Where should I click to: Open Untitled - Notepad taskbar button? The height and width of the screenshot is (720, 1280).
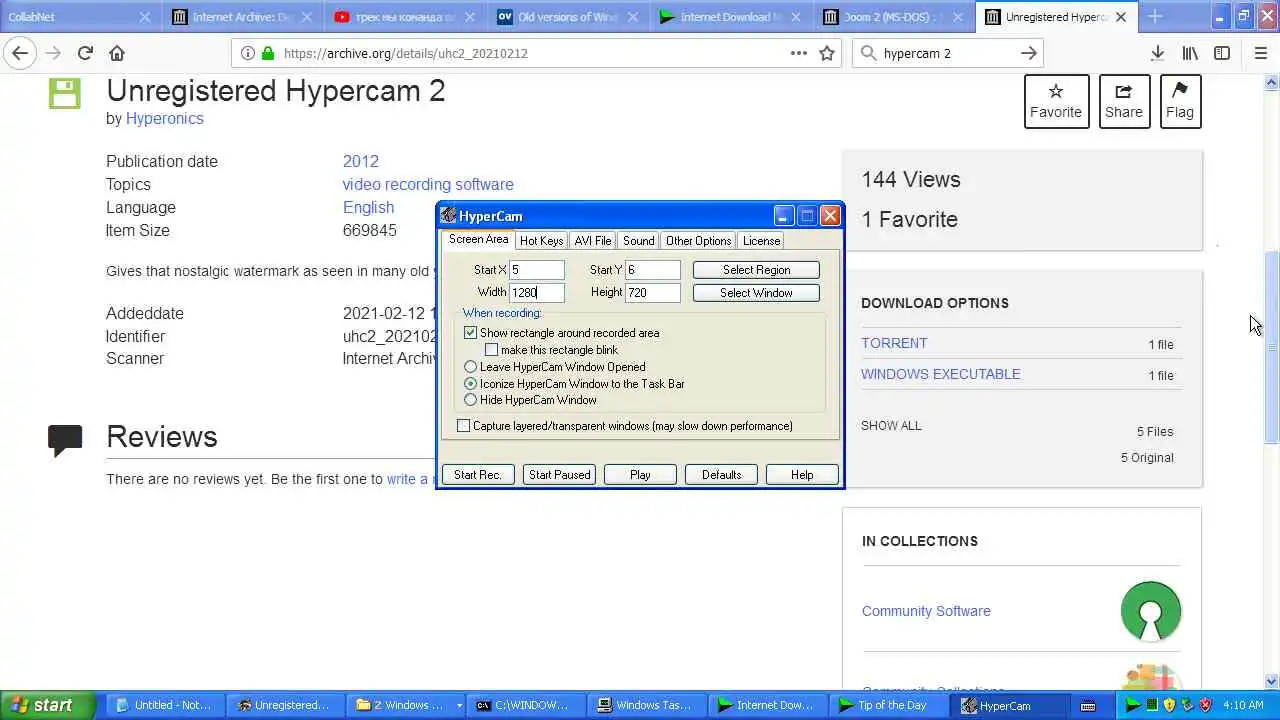[x=165, y=705]
